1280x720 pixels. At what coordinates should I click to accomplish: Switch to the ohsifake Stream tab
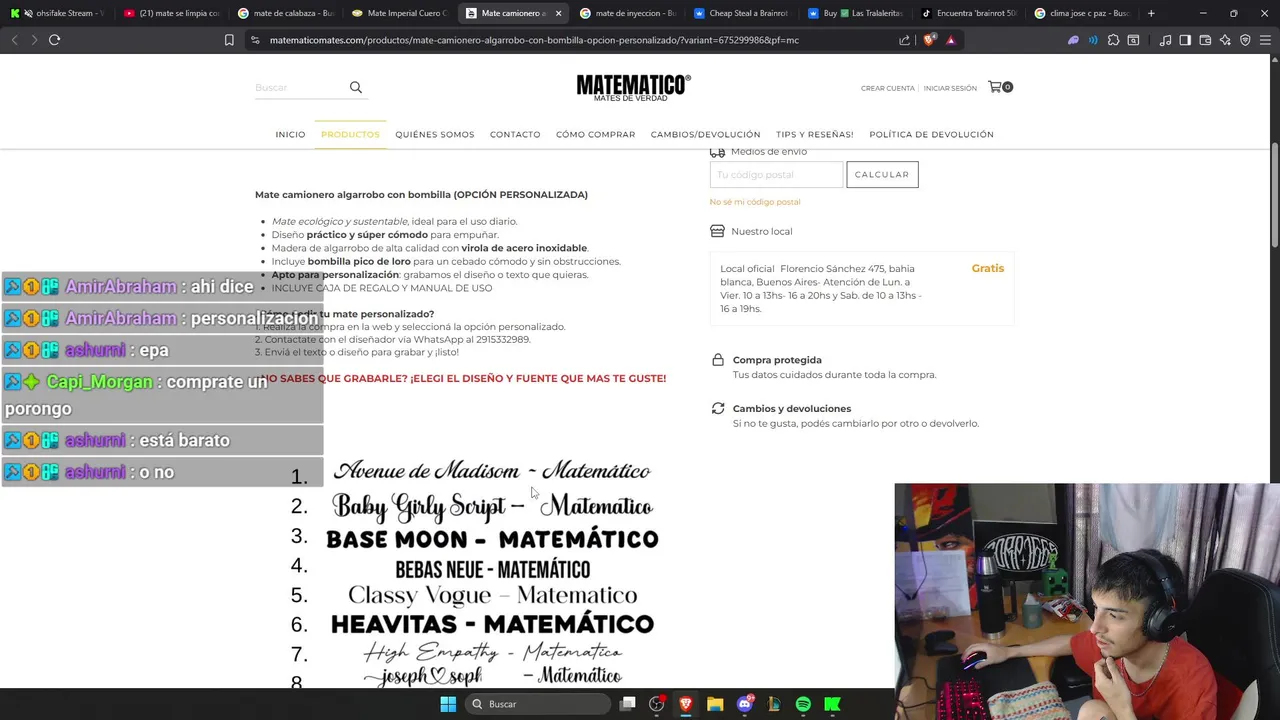[57, 13]
